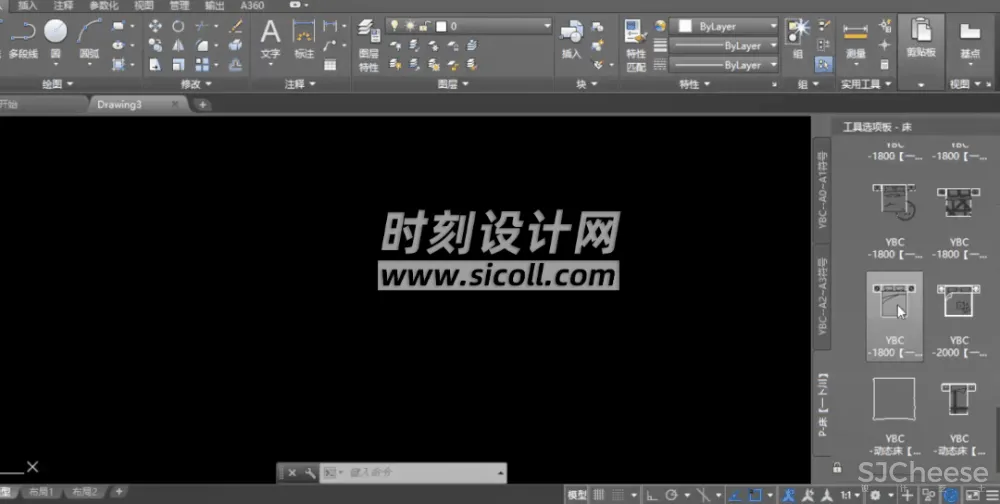The image size is (1000, 504).
Task: Open the A360 ribbon tab
Action: (x=252, y=5)
